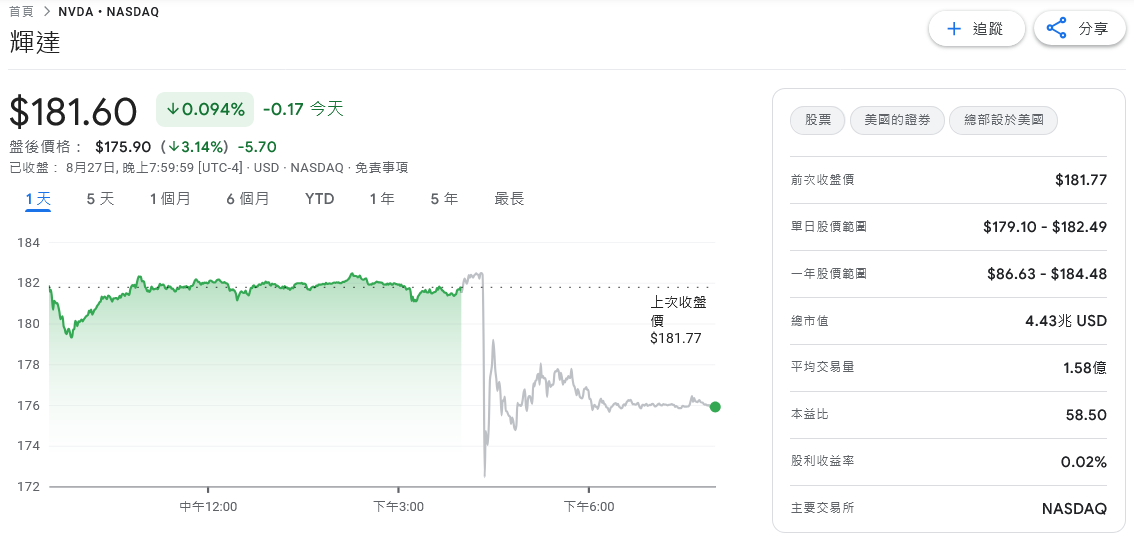Image resolution: width=1134 pixels, height=535 pixels.
Task: Click the 股票 category chip
Action: point(817,121)
